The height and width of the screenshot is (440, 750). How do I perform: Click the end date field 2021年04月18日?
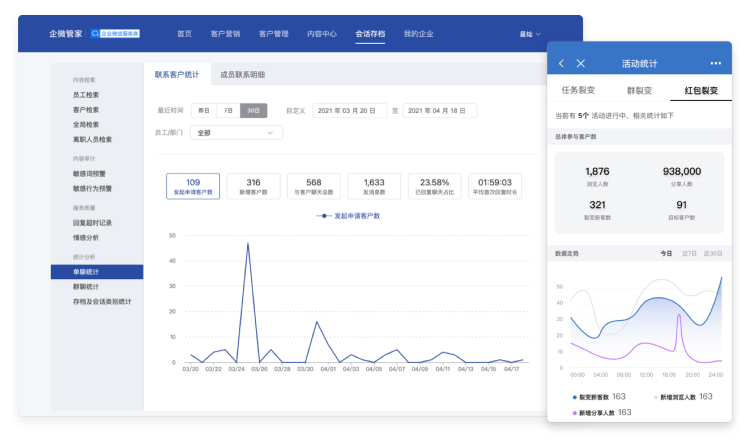440,110
